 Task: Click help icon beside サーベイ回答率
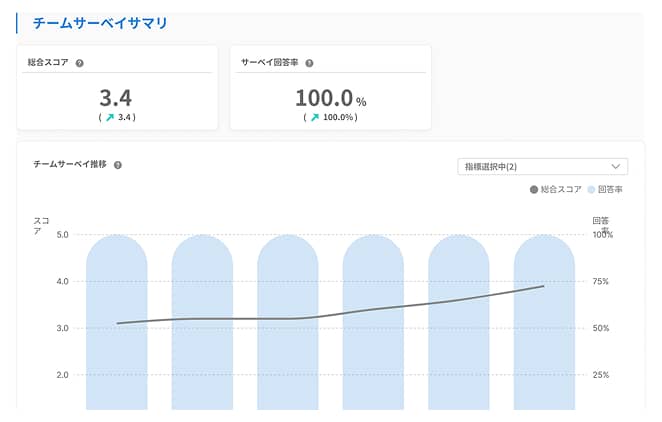pyautogui.click(x=309, y=63)
